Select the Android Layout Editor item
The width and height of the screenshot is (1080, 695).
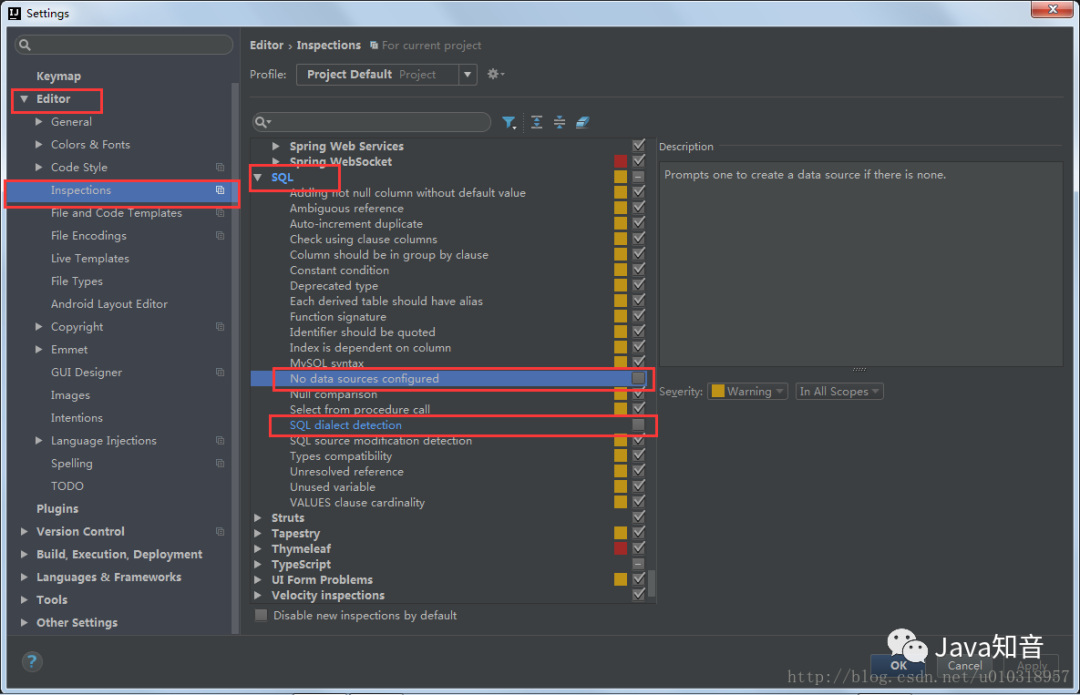click(x=109, y=304)
